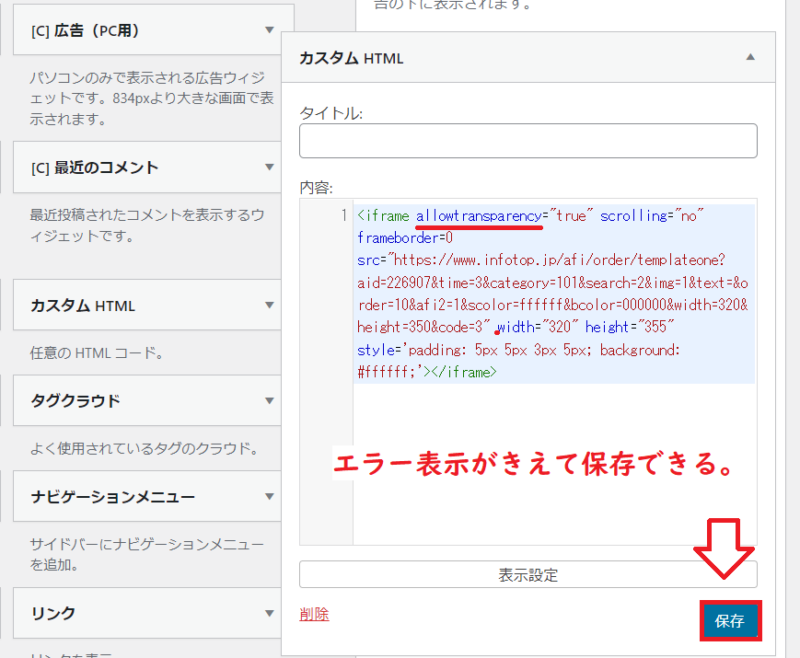Image resolution: width=800 pixels, height=658 pixels.
Task: Expand the left カスタム HTML widget arrow
Action: point(269,305)
